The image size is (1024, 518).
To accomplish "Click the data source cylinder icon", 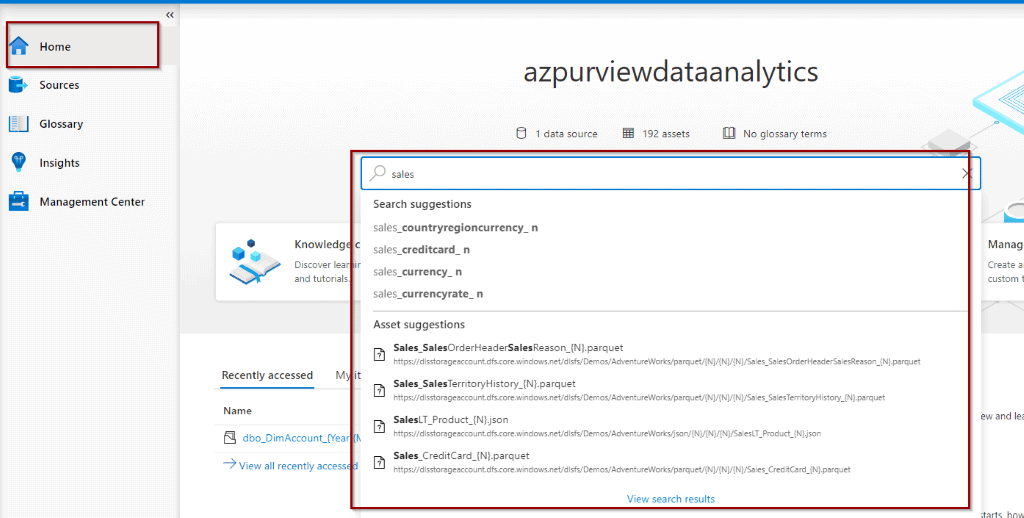I will click(x=521, y=133).
